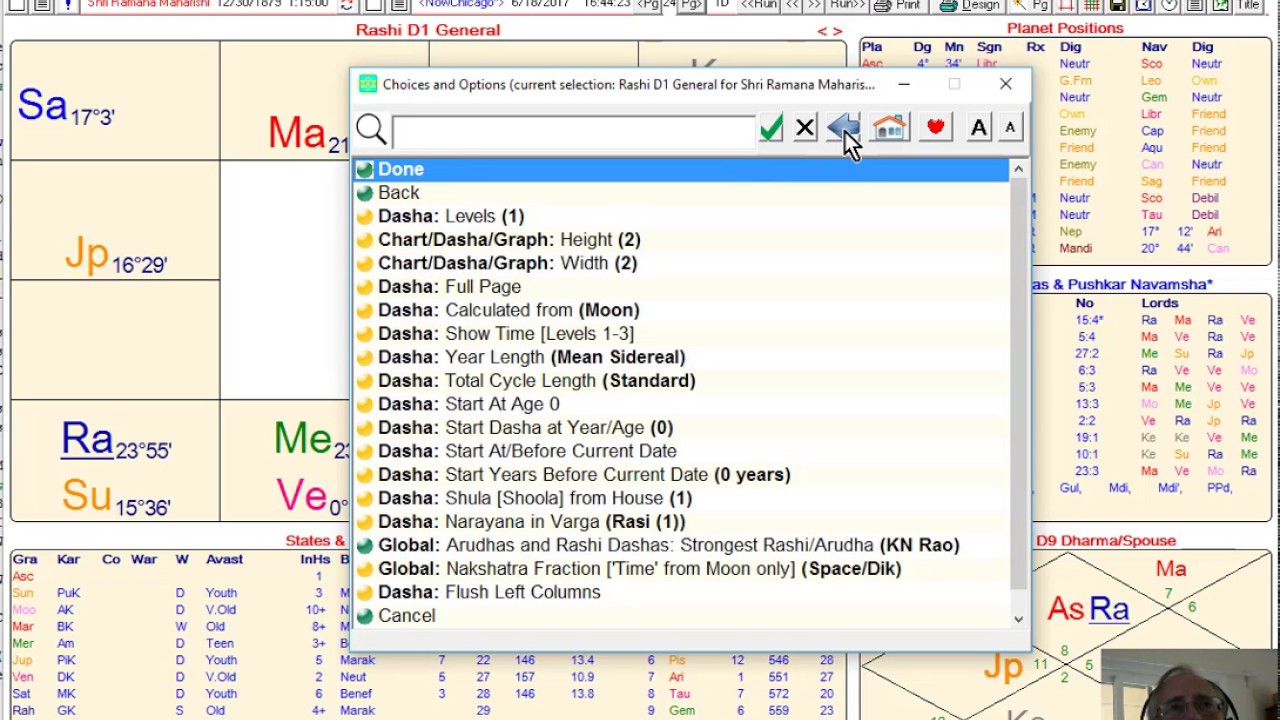Viewport: 1280px width, 720px height.
Task: Select Dasha: Start At Age 0
Action: [682, 404]
